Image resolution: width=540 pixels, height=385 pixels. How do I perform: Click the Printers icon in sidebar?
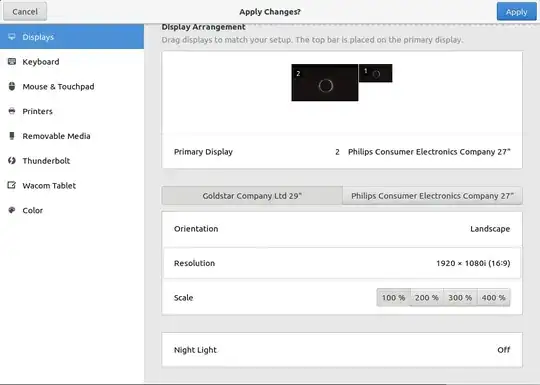coord(12,111)
